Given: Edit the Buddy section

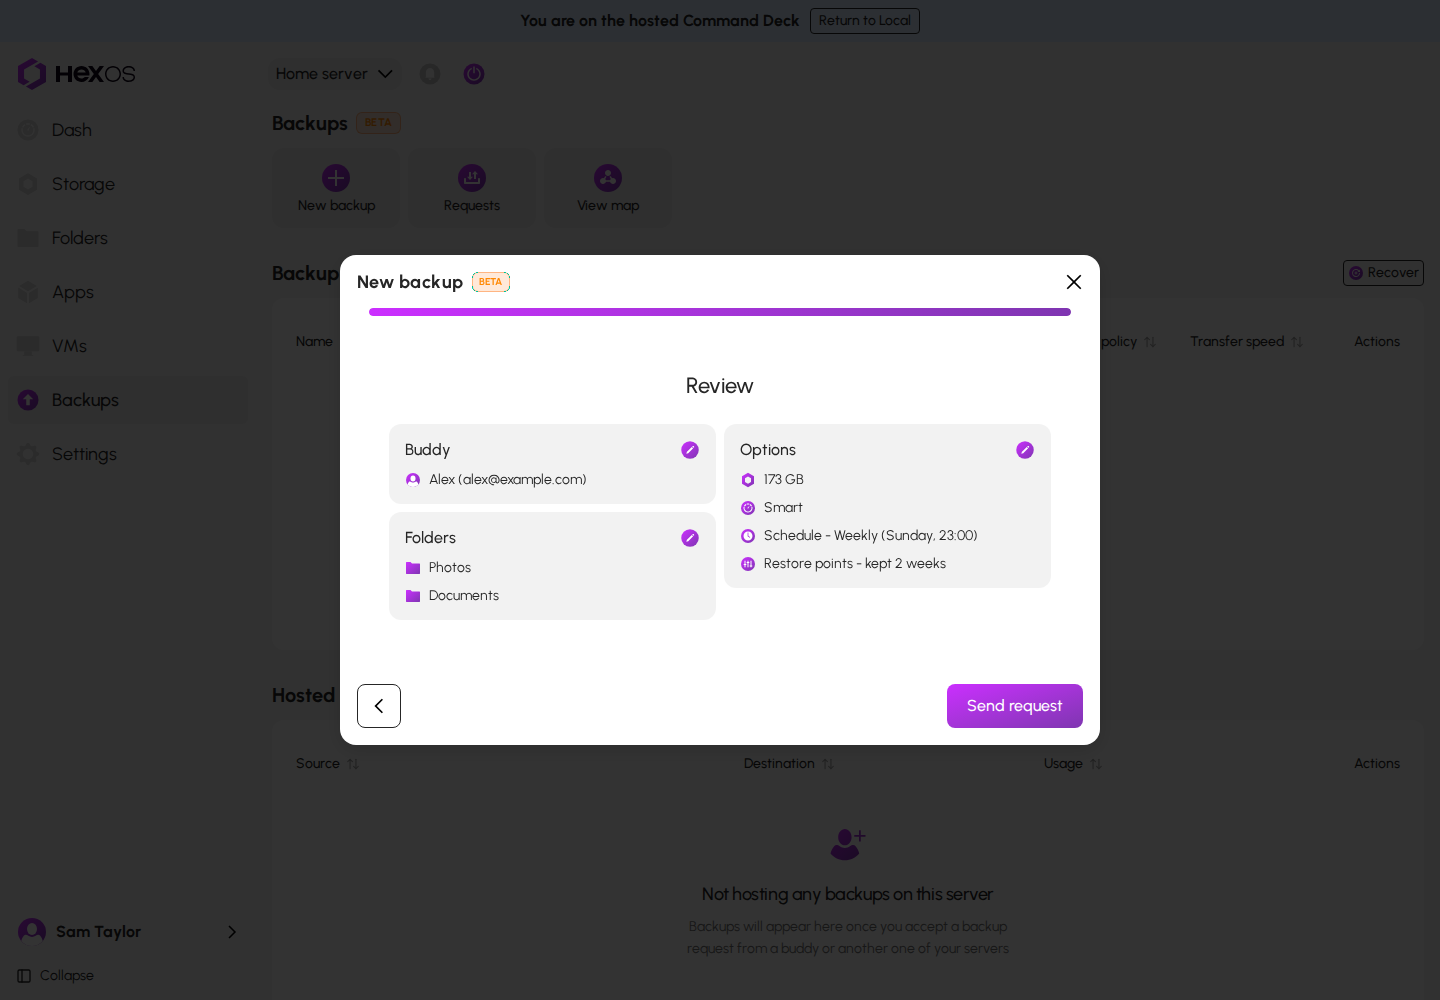Looking at the screenshot, I should tap(690, 450).
